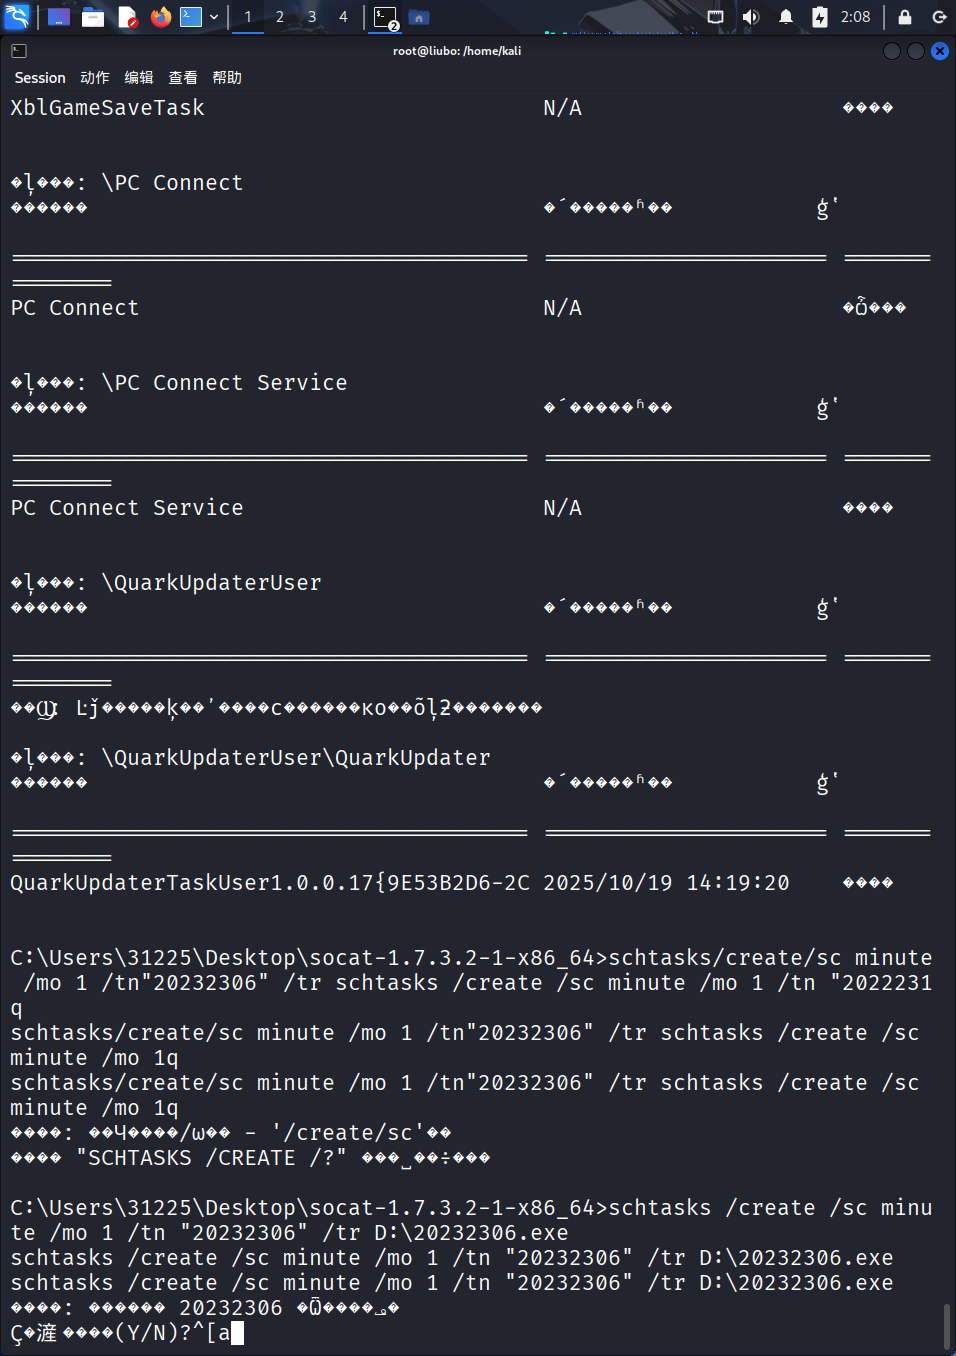
Task: Launch Firefox browser from panel
Action: point(160,17)
